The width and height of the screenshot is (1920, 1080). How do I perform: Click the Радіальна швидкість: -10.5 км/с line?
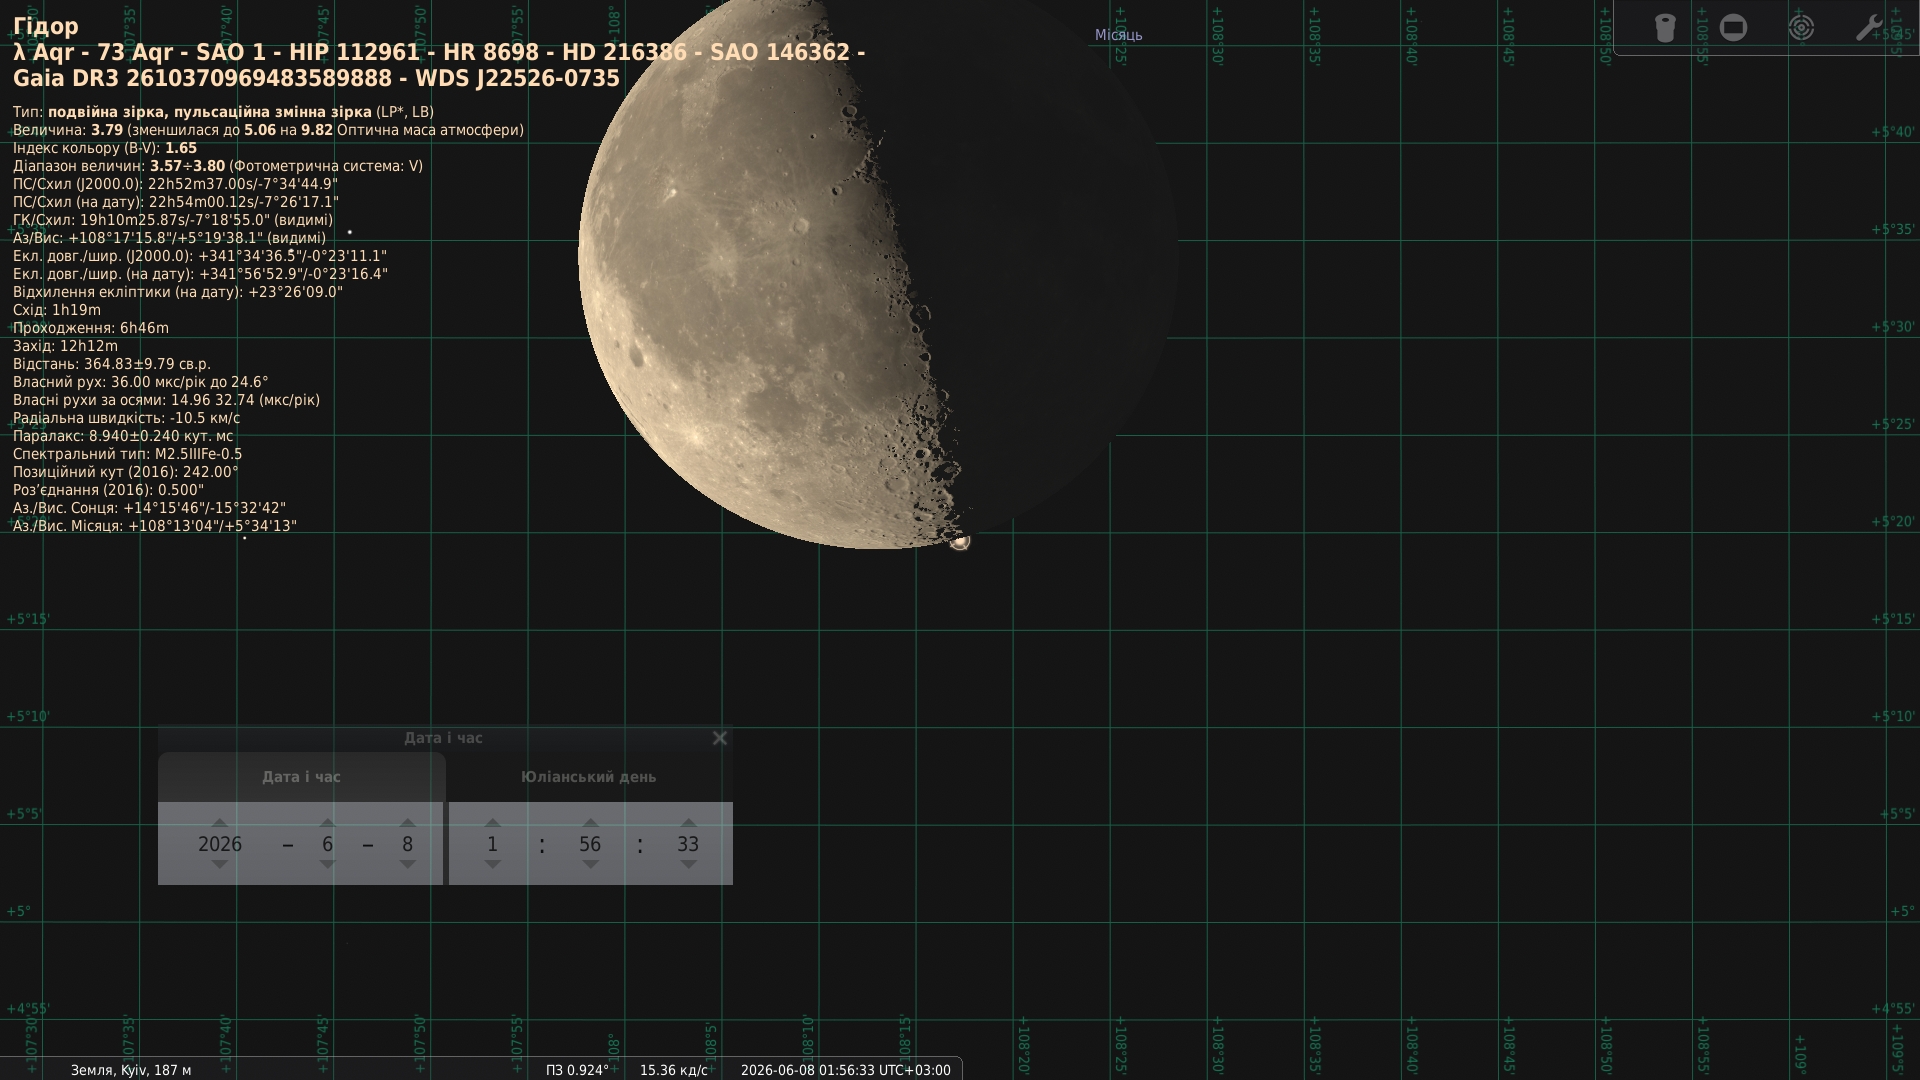(x=127, y=418)
